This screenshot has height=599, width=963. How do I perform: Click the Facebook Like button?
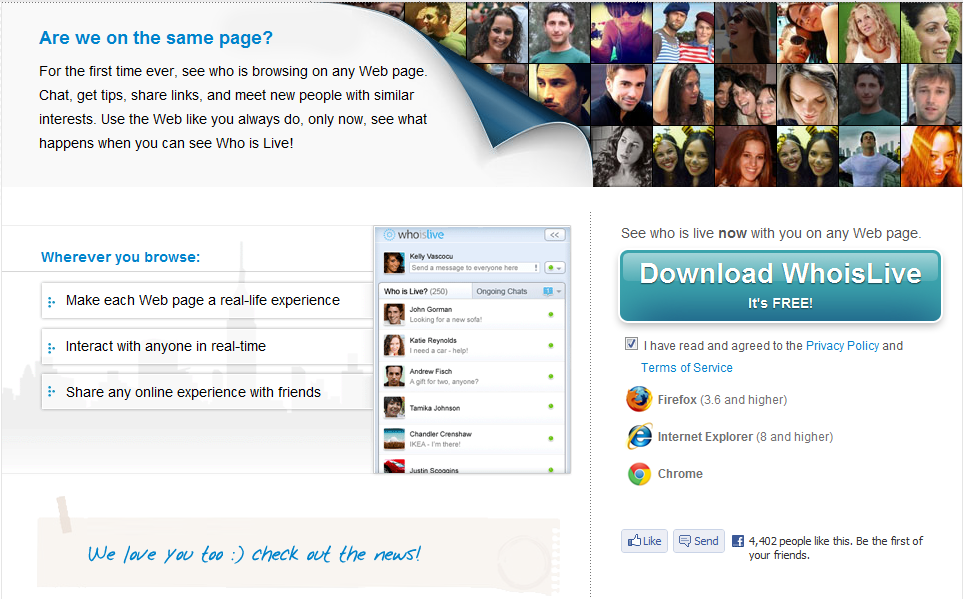tap(644, 541)
